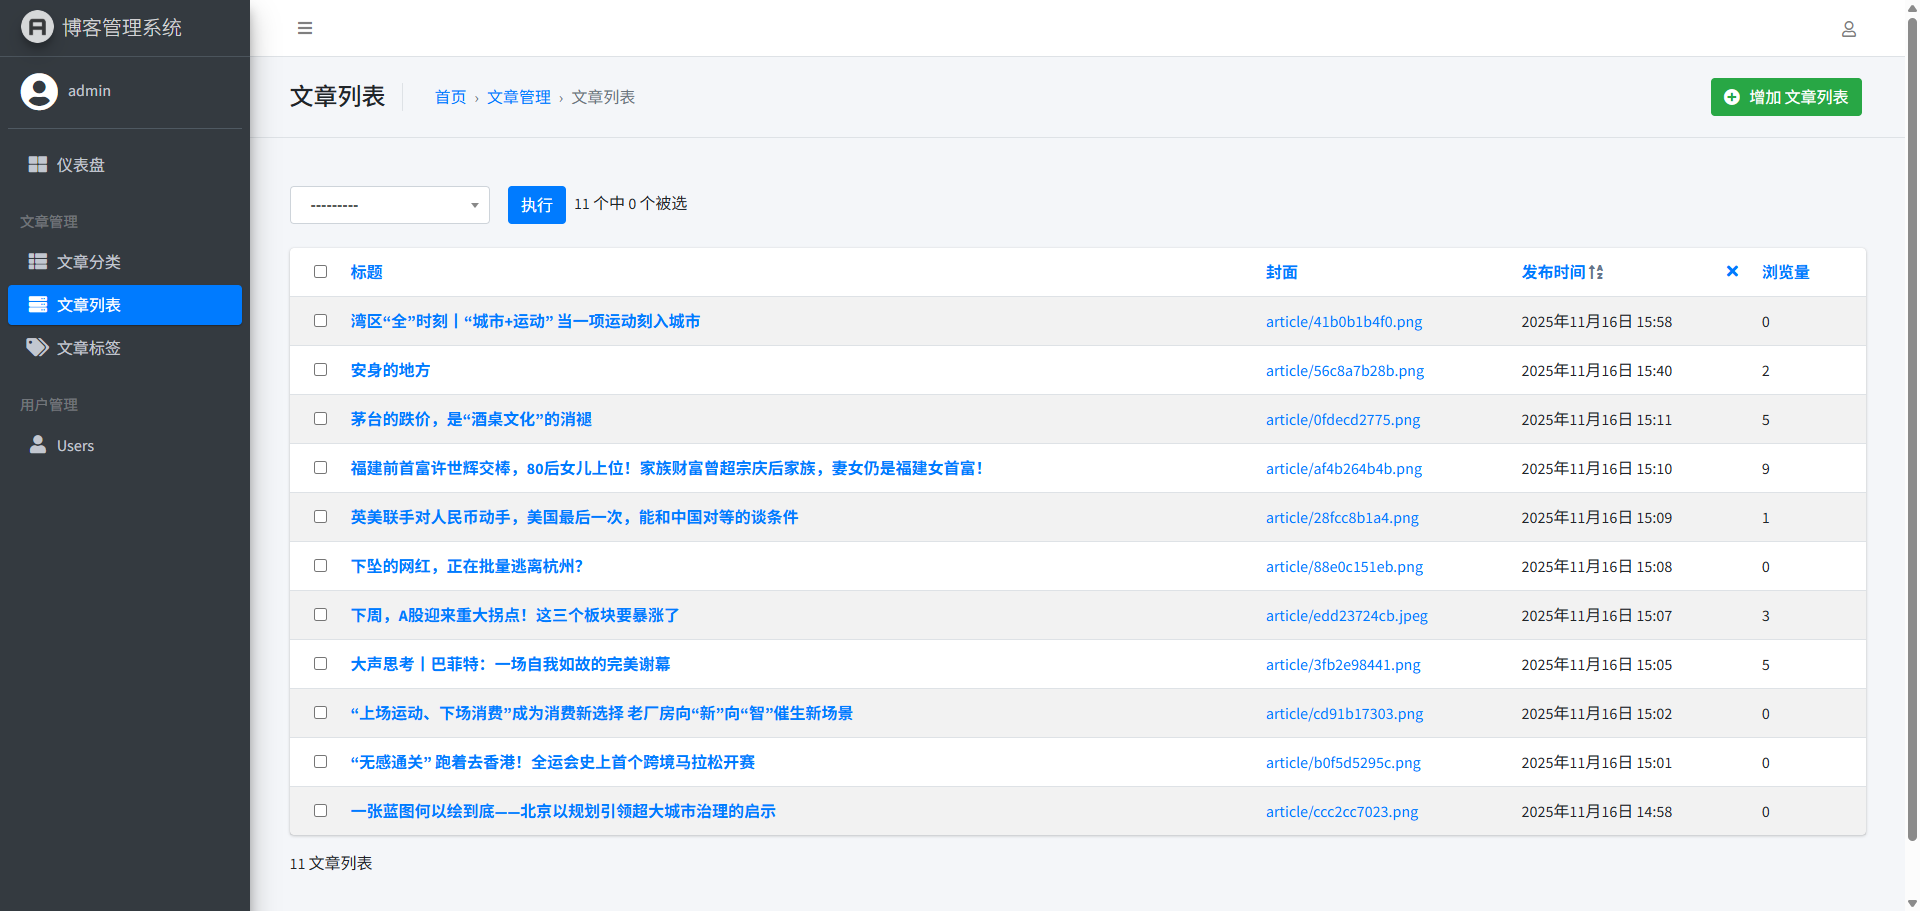Open article 下坠的网红，正在批量逃离杭州
The width and height of the screenshot is (1920, 911).
click(x=467, y=566)
